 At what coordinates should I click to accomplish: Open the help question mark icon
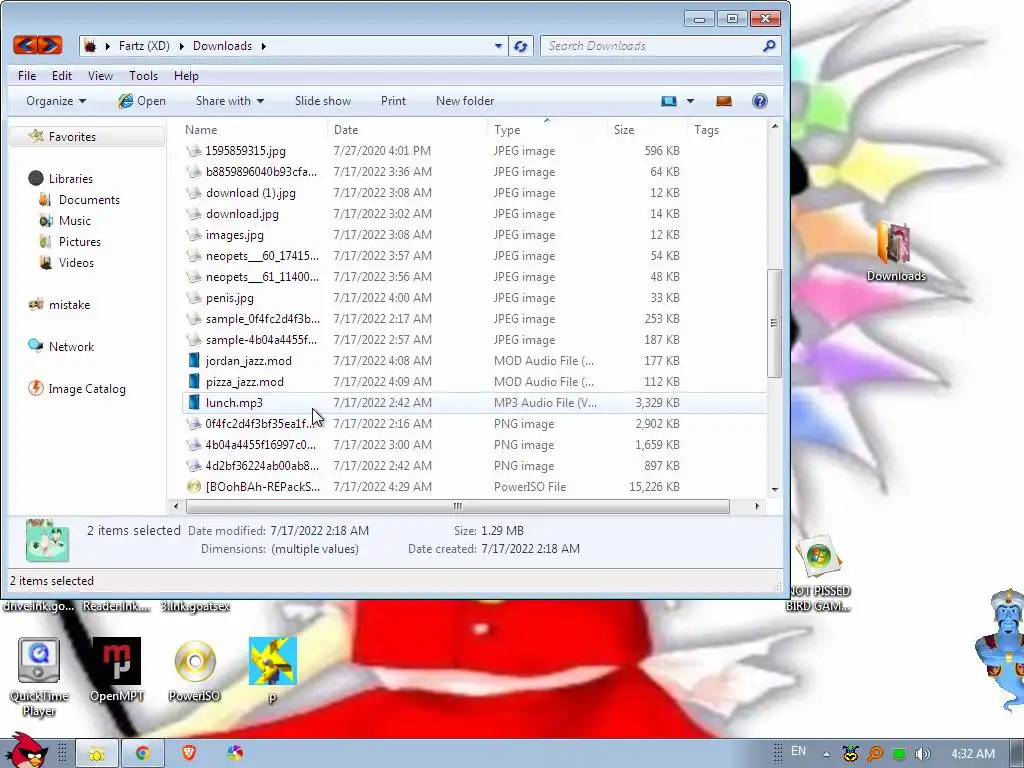[x=760, y=101]
